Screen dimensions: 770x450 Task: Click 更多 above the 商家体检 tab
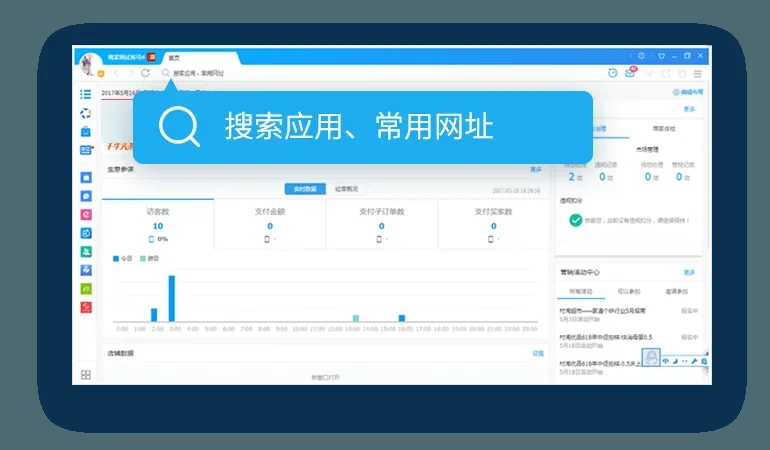[689, 109]
